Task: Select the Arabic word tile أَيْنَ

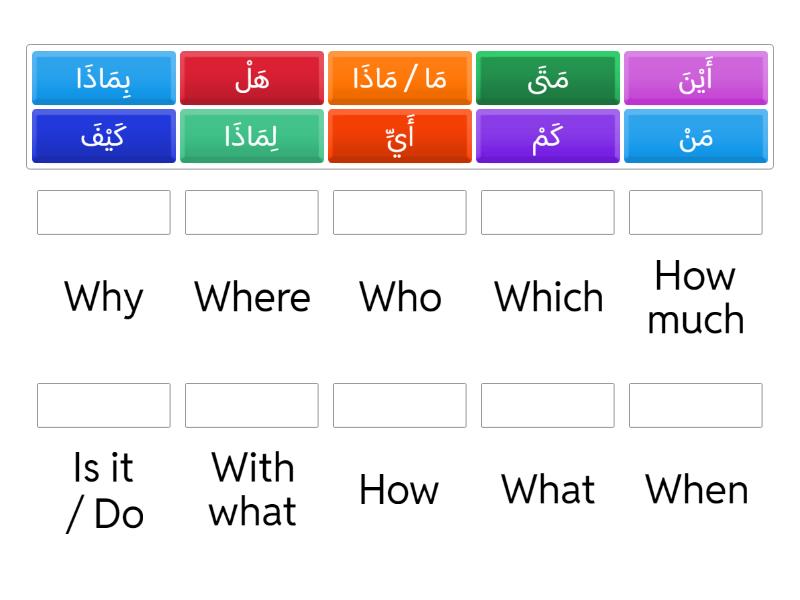Action: 696,79
